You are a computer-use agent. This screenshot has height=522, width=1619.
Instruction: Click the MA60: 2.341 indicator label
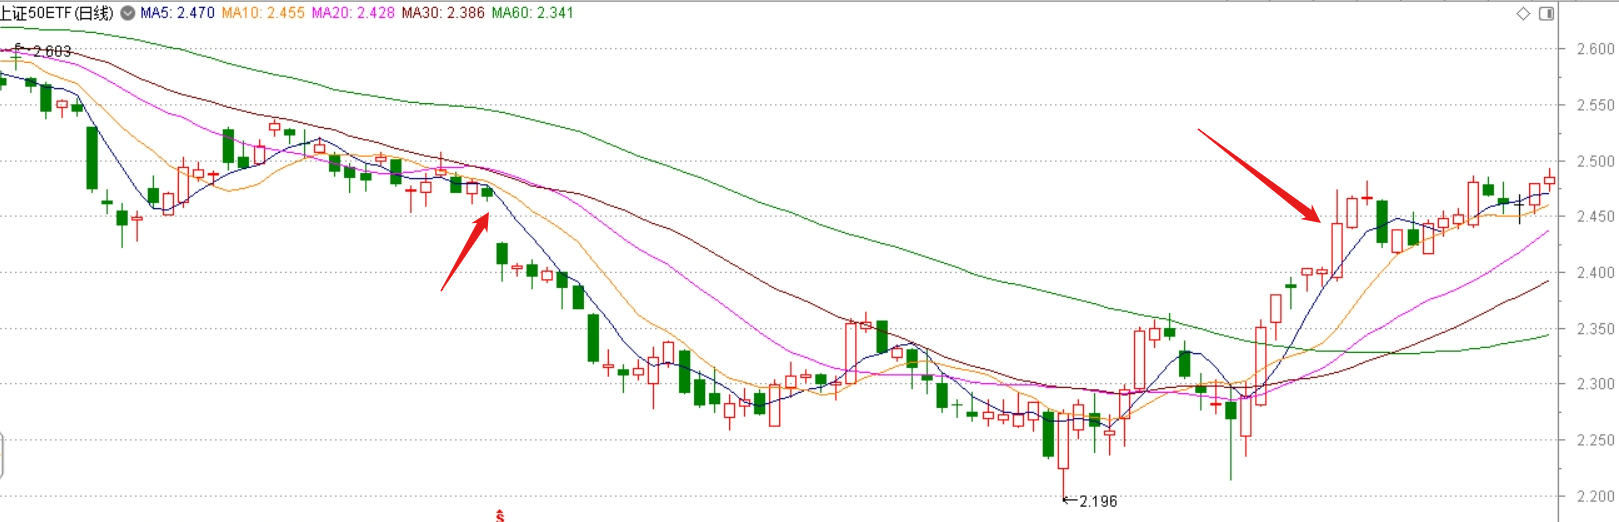coord(533,13)
